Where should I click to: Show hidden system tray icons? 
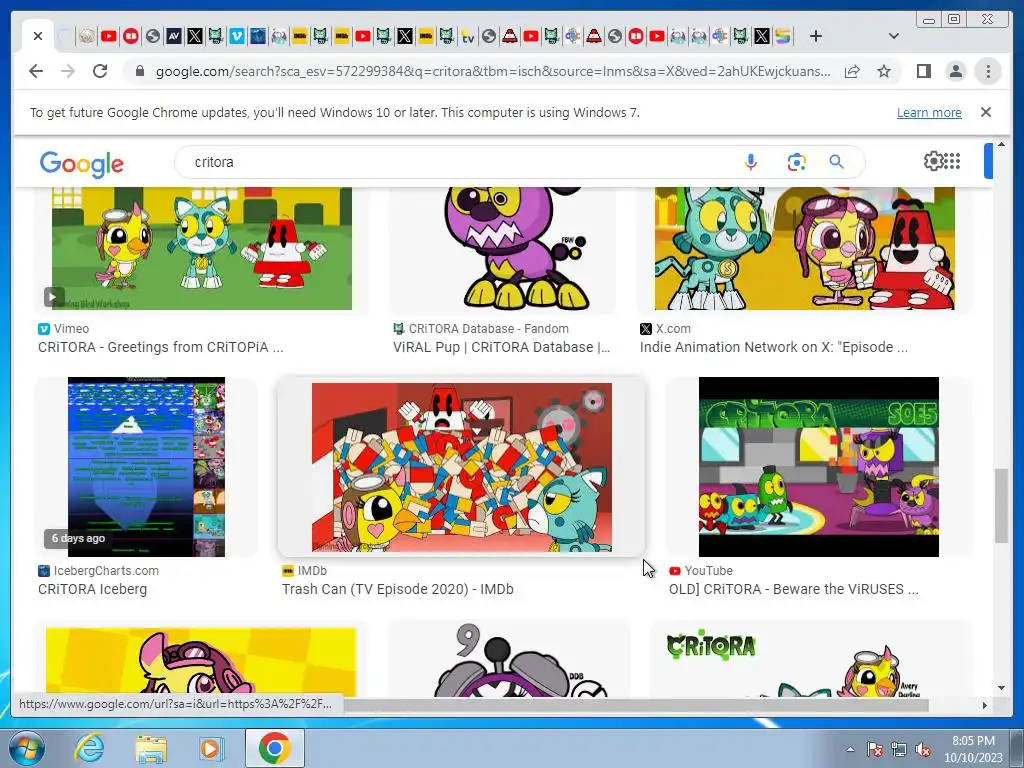(850, 749)
